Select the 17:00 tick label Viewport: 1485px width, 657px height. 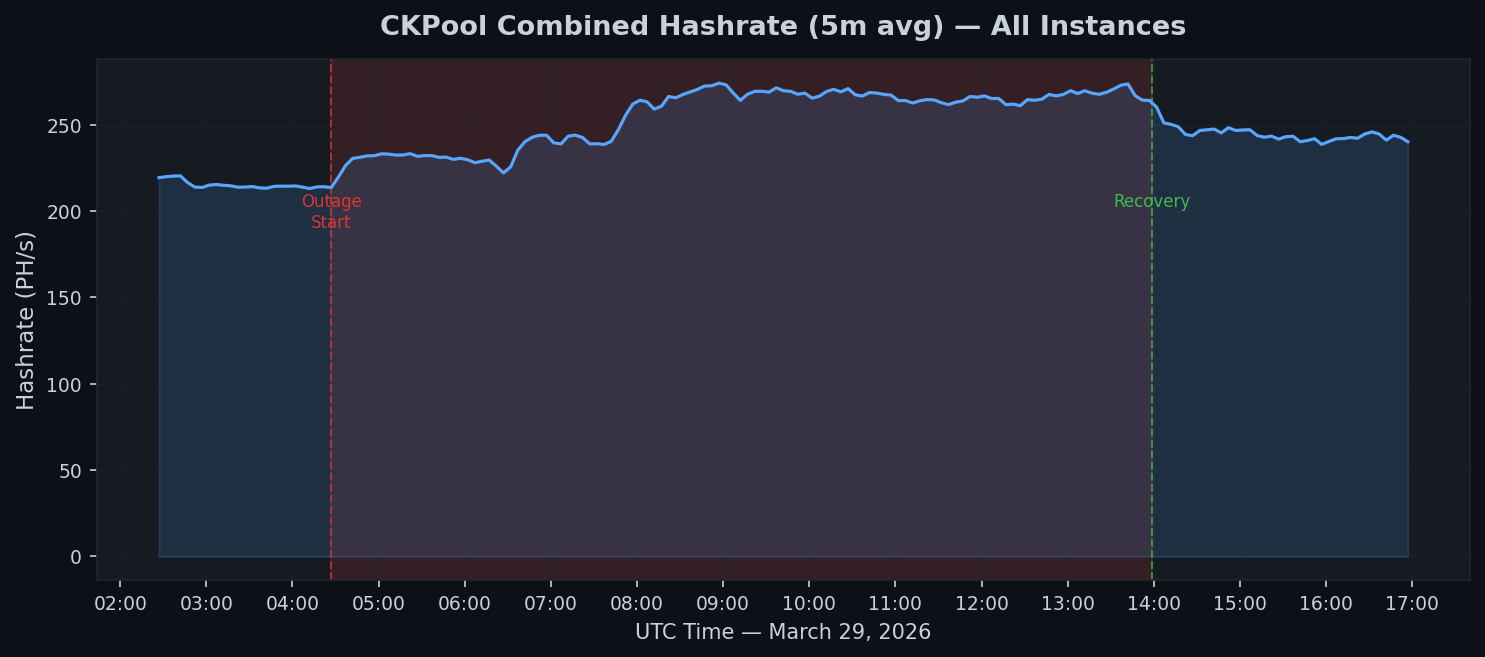(x=1413, y=603)
